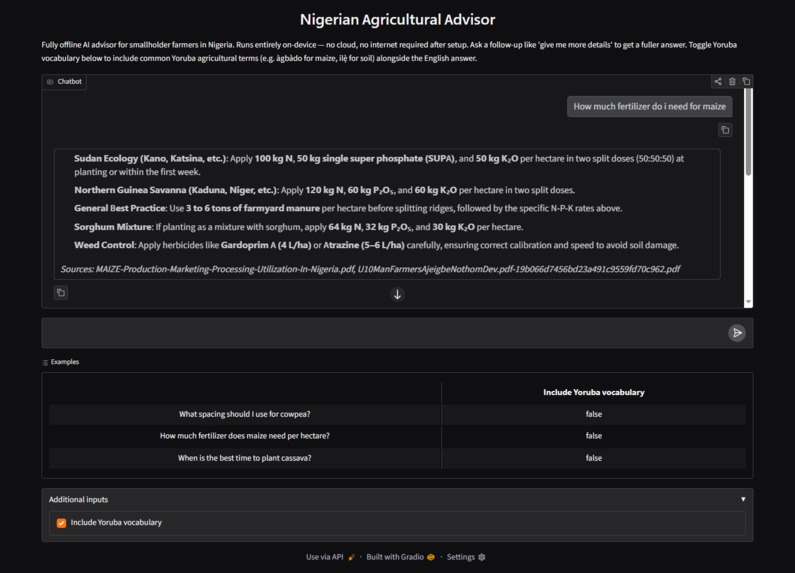
Task: Send the message with the arrow button
Action: (x=737, y=333)
